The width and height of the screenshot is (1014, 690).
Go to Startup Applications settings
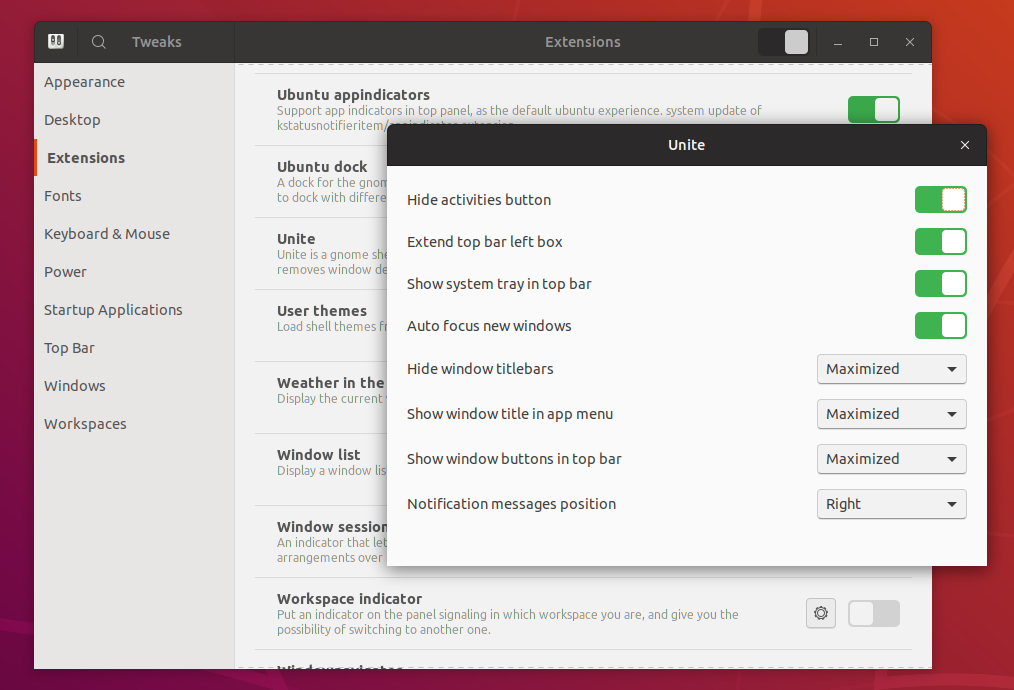point(113,309)
